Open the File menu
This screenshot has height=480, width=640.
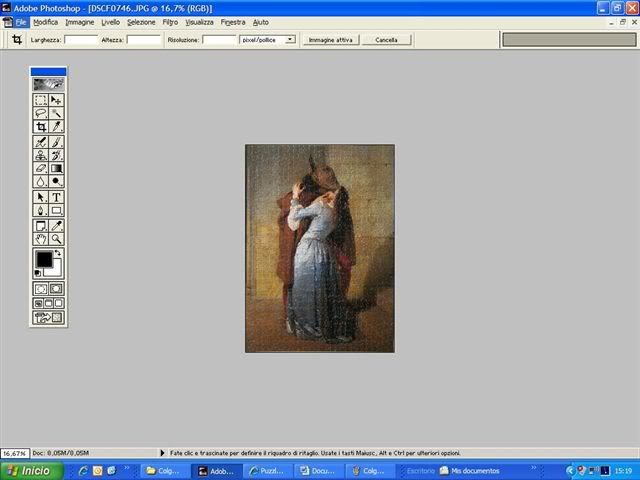21,22
